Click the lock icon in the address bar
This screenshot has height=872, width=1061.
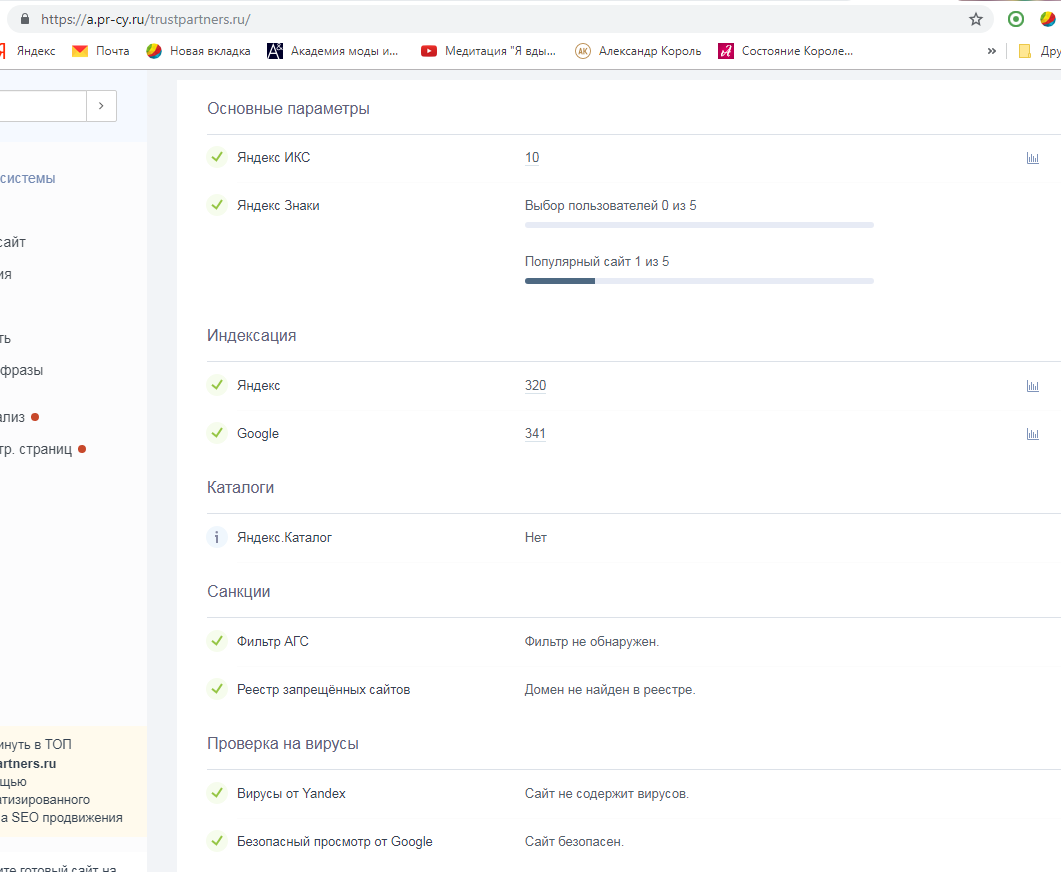[25, 19]
